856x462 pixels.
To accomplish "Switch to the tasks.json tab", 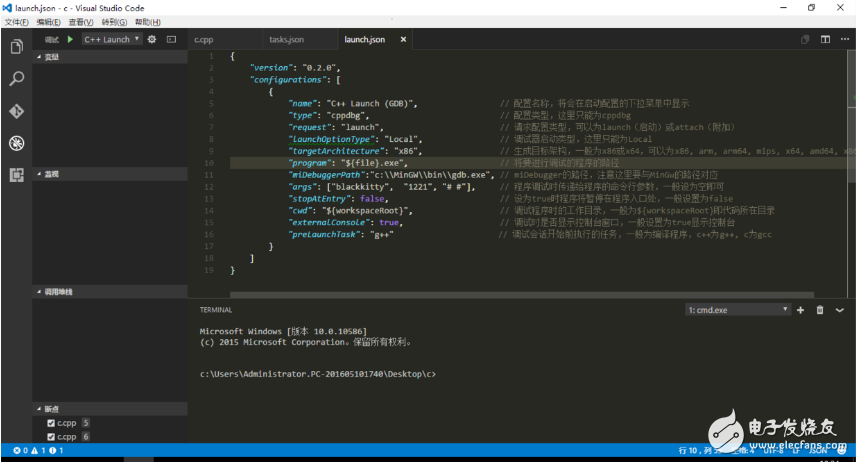I will (x=300, y=39).
